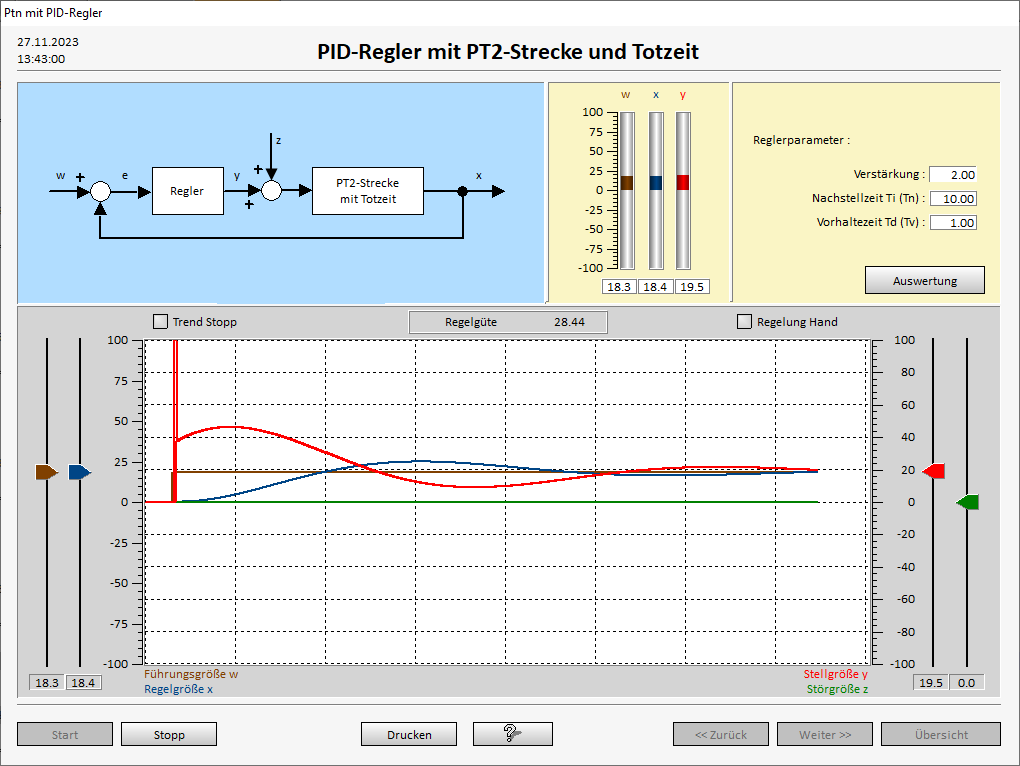The height and width of the screenshot is (766, 1020).
Task: Click the brown setpoint w slider handle
Action: coord(47,472)
